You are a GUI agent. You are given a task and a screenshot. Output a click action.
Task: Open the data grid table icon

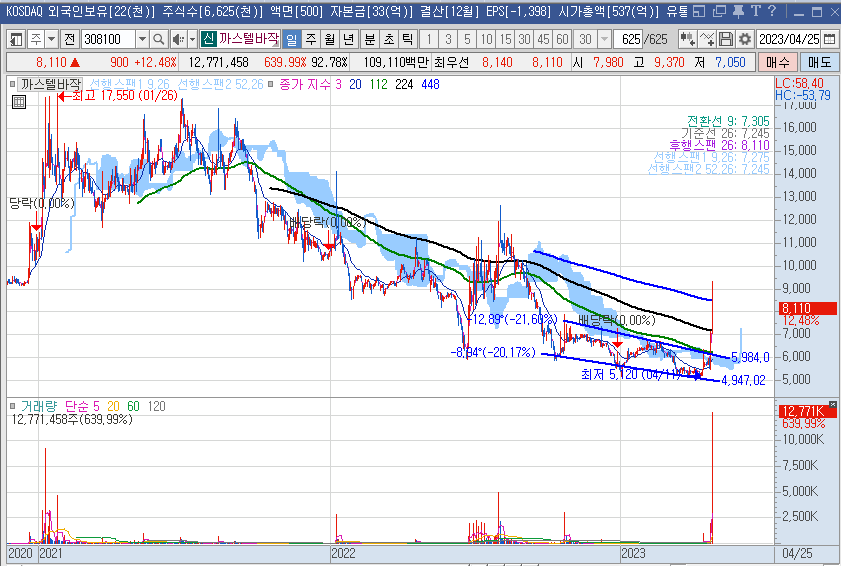pos(19,102)
